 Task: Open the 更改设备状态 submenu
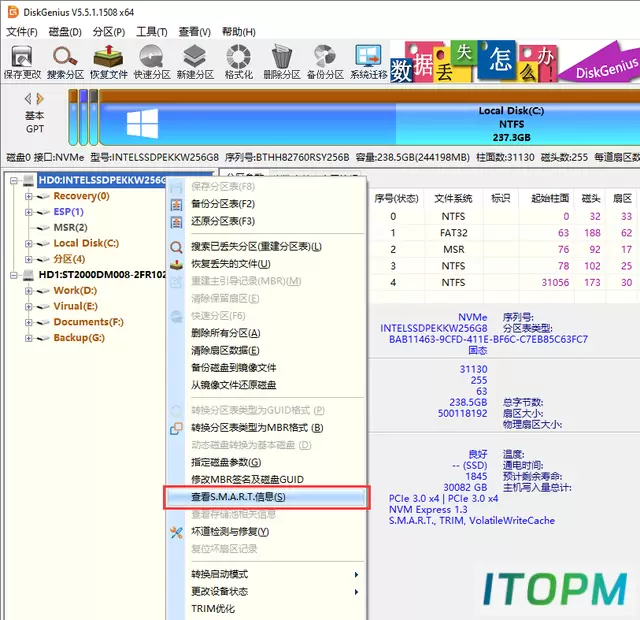click(x=266, y=592)
